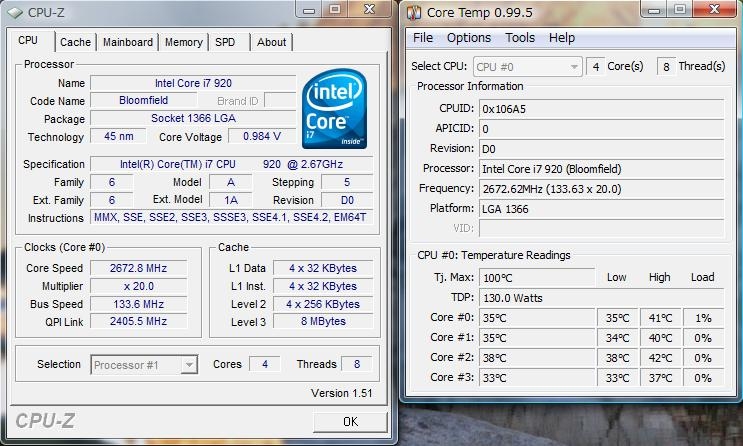Click the Frequency 2672.62MHz field

601,189
